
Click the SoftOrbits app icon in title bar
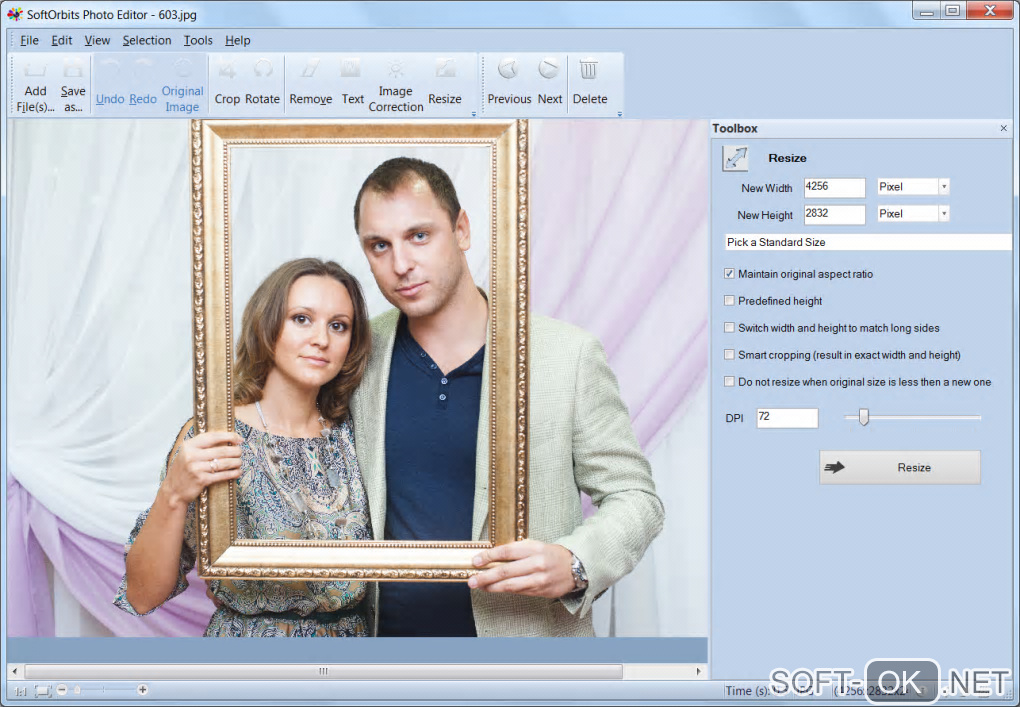click(14, 14)
